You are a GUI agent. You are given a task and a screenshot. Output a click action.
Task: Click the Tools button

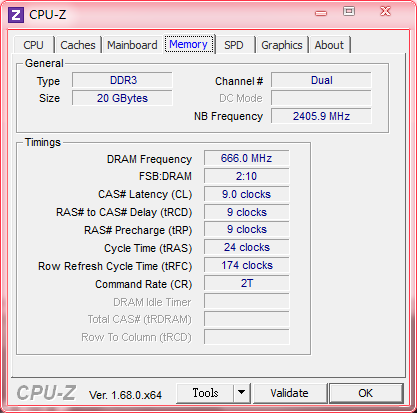click(205, 393)
